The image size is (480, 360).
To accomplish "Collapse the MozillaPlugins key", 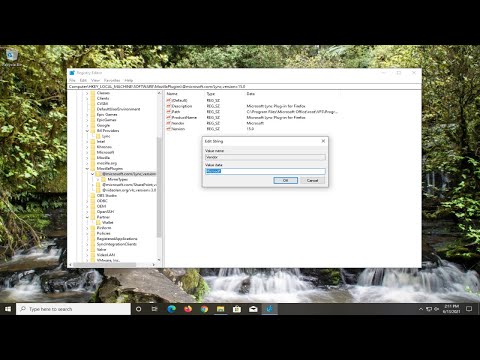I will tap(87, 169).
